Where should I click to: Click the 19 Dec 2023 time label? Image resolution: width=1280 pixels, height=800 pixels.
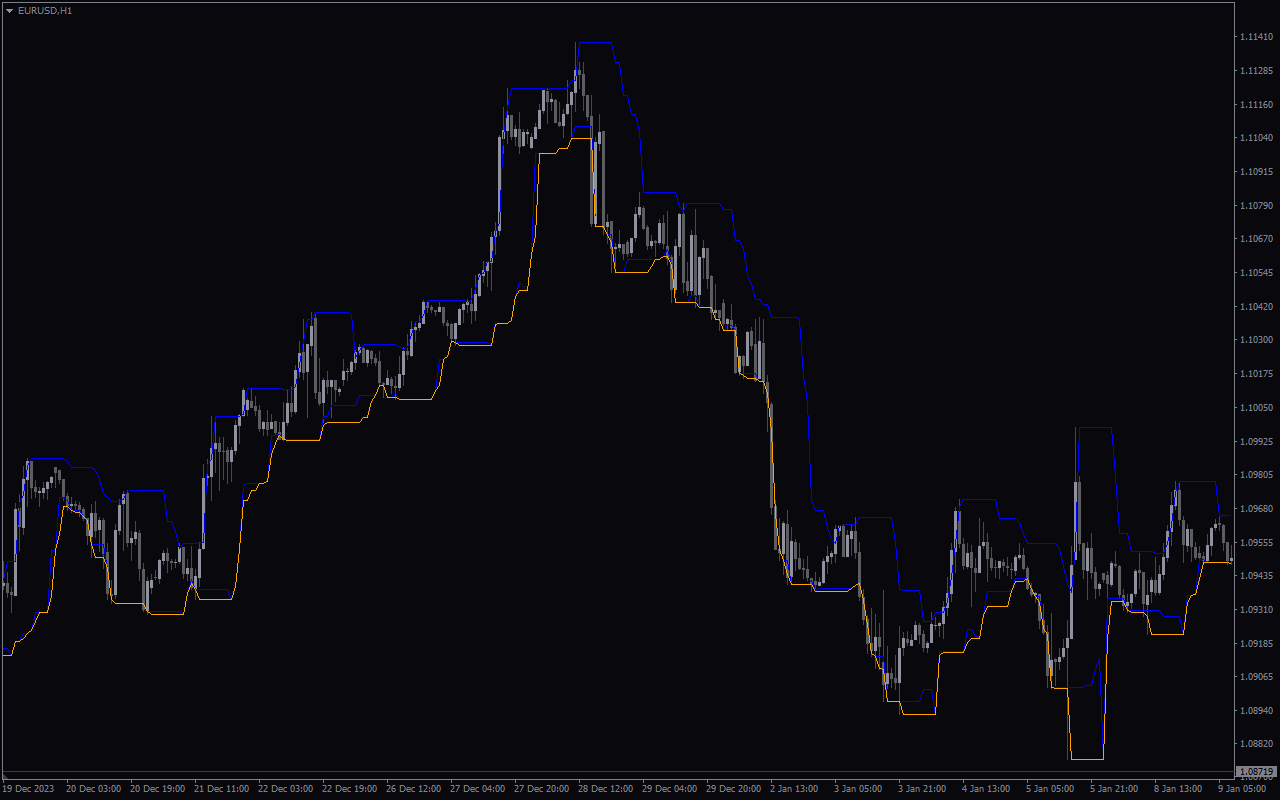[x=28, y=789]
